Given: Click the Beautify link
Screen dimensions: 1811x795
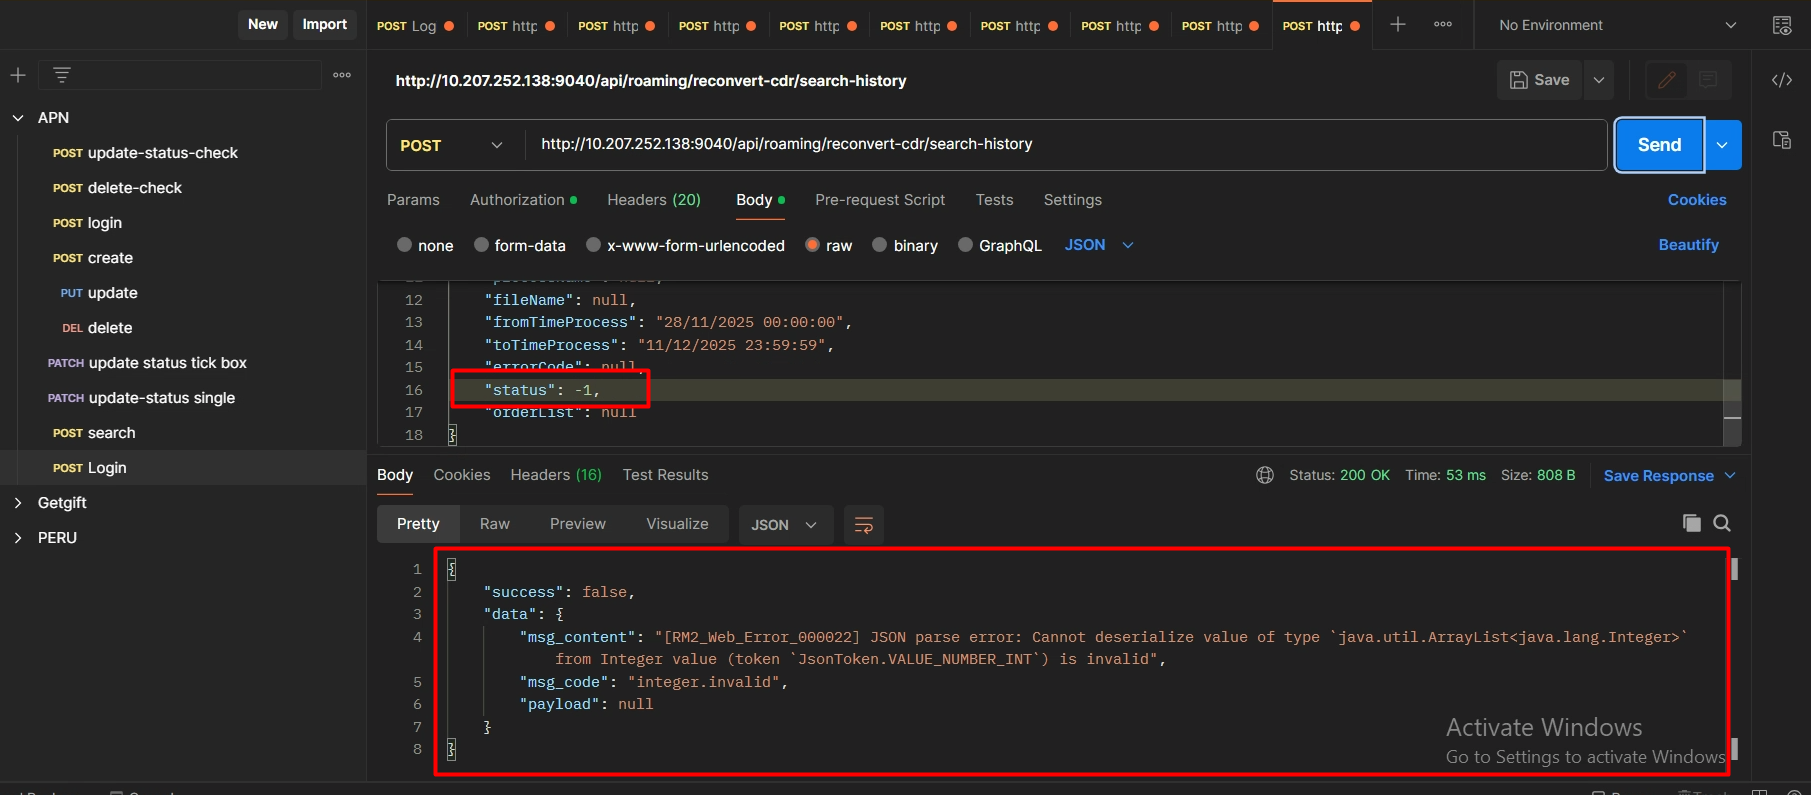Looking at the screenshot, I should pyautogui.click(x=1688, y=245).
